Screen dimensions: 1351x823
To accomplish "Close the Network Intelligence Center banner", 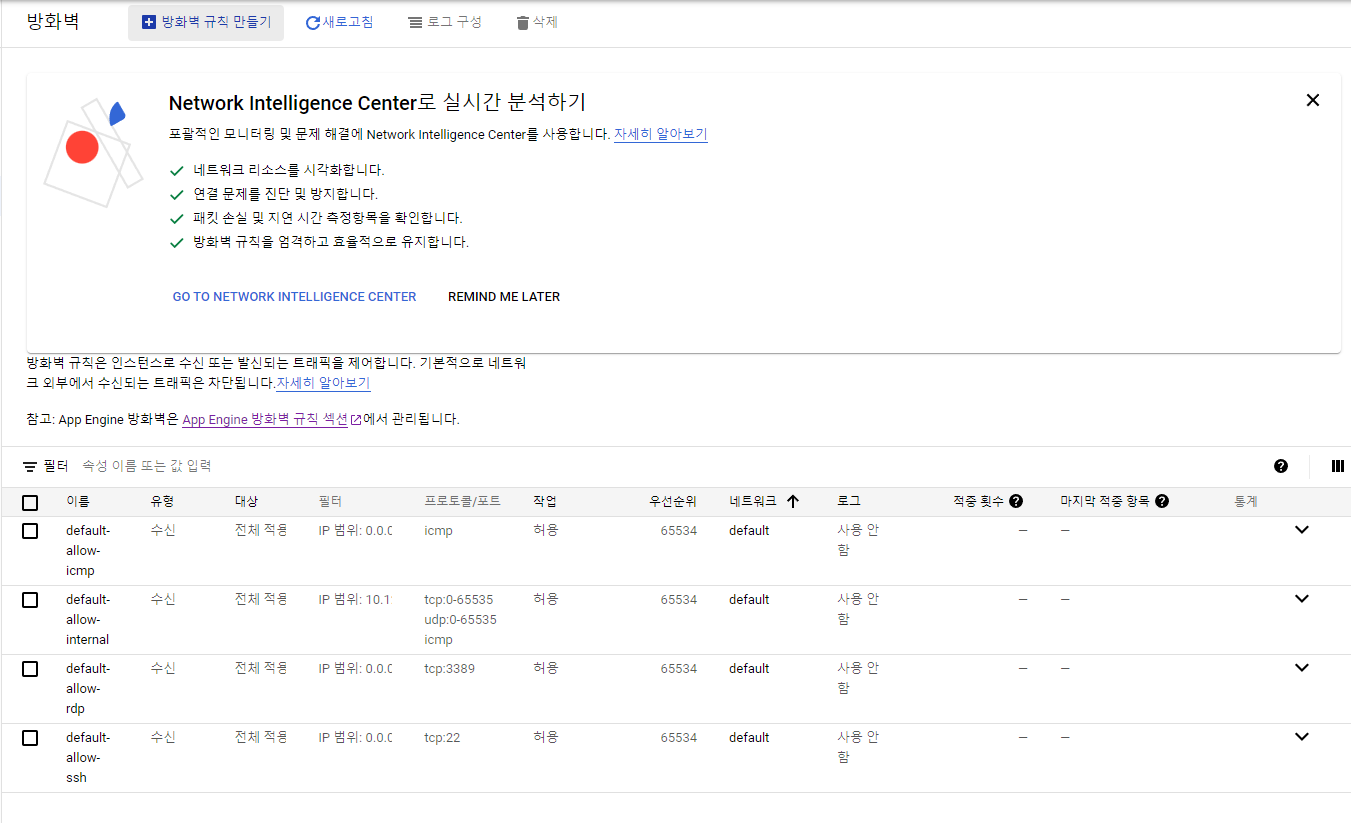I will pos(1313,100).
